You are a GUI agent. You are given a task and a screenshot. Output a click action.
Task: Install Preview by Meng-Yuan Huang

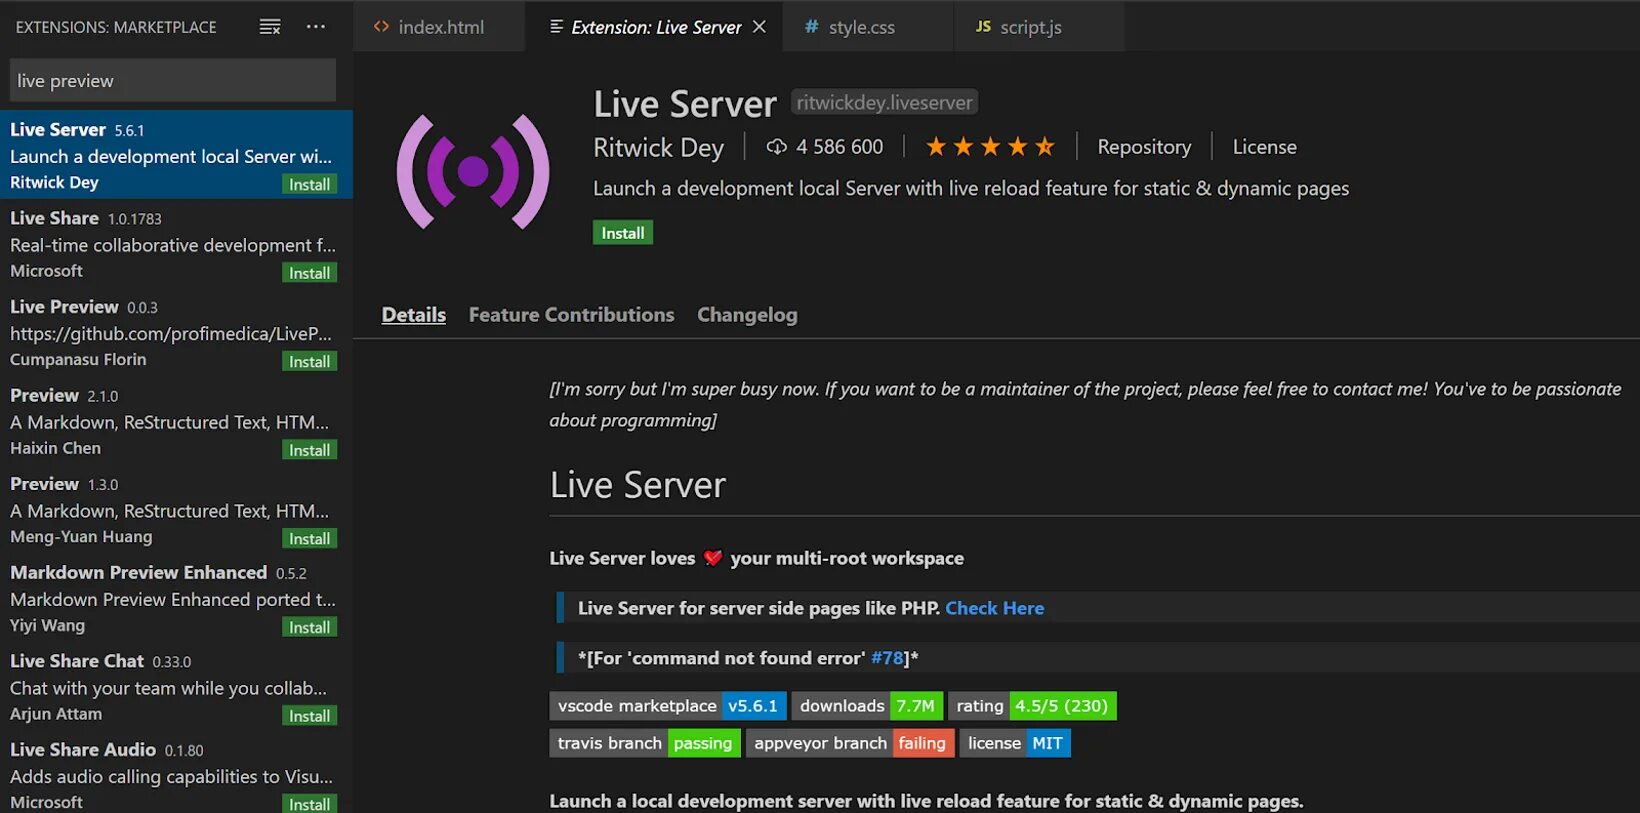[x=309, y=538]
